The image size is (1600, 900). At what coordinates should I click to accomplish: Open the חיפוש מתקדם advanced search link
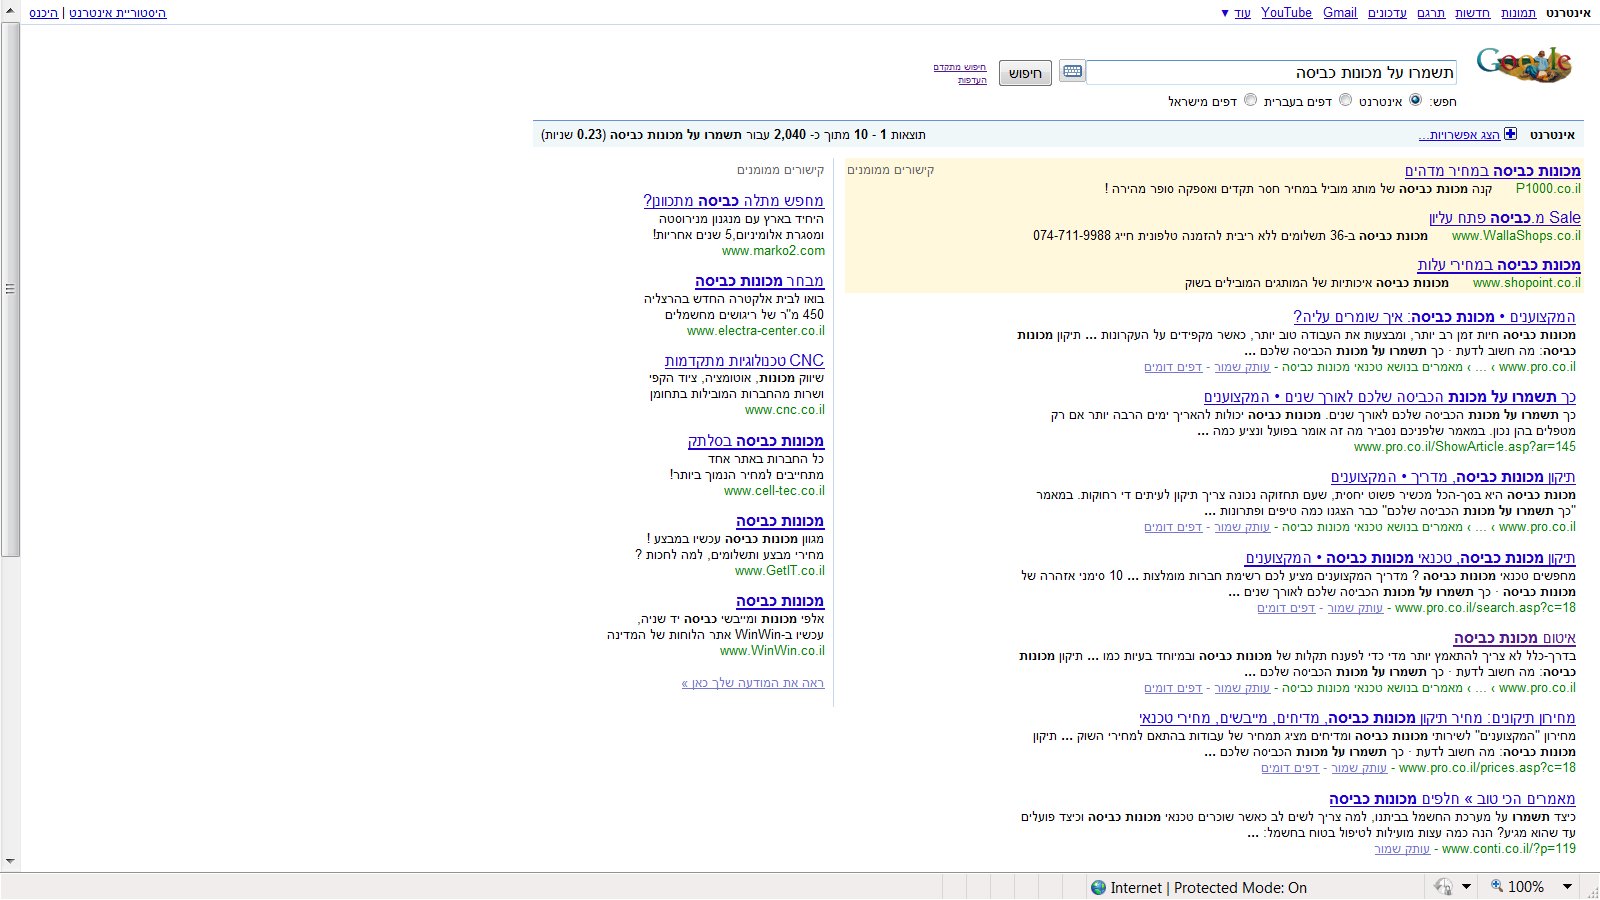coord(960,68)
